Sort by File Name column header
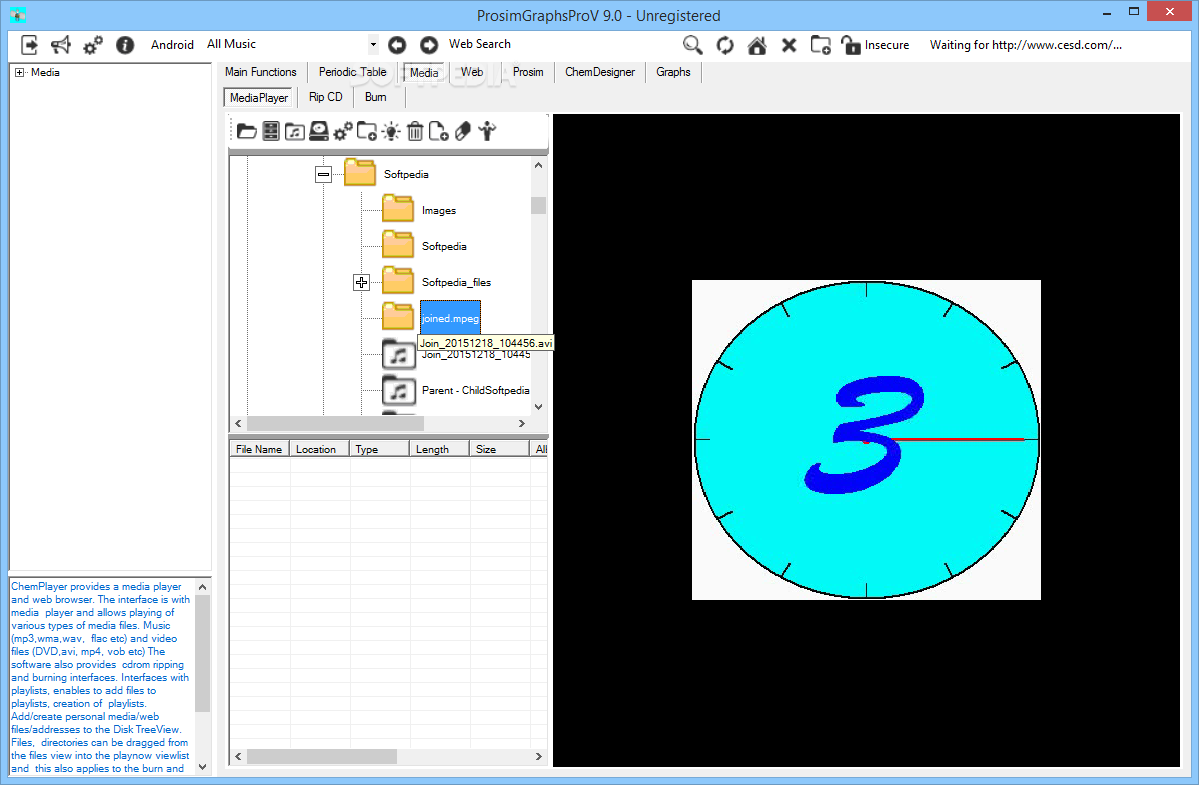This screenshot has height=785, width=1199. 259,449
